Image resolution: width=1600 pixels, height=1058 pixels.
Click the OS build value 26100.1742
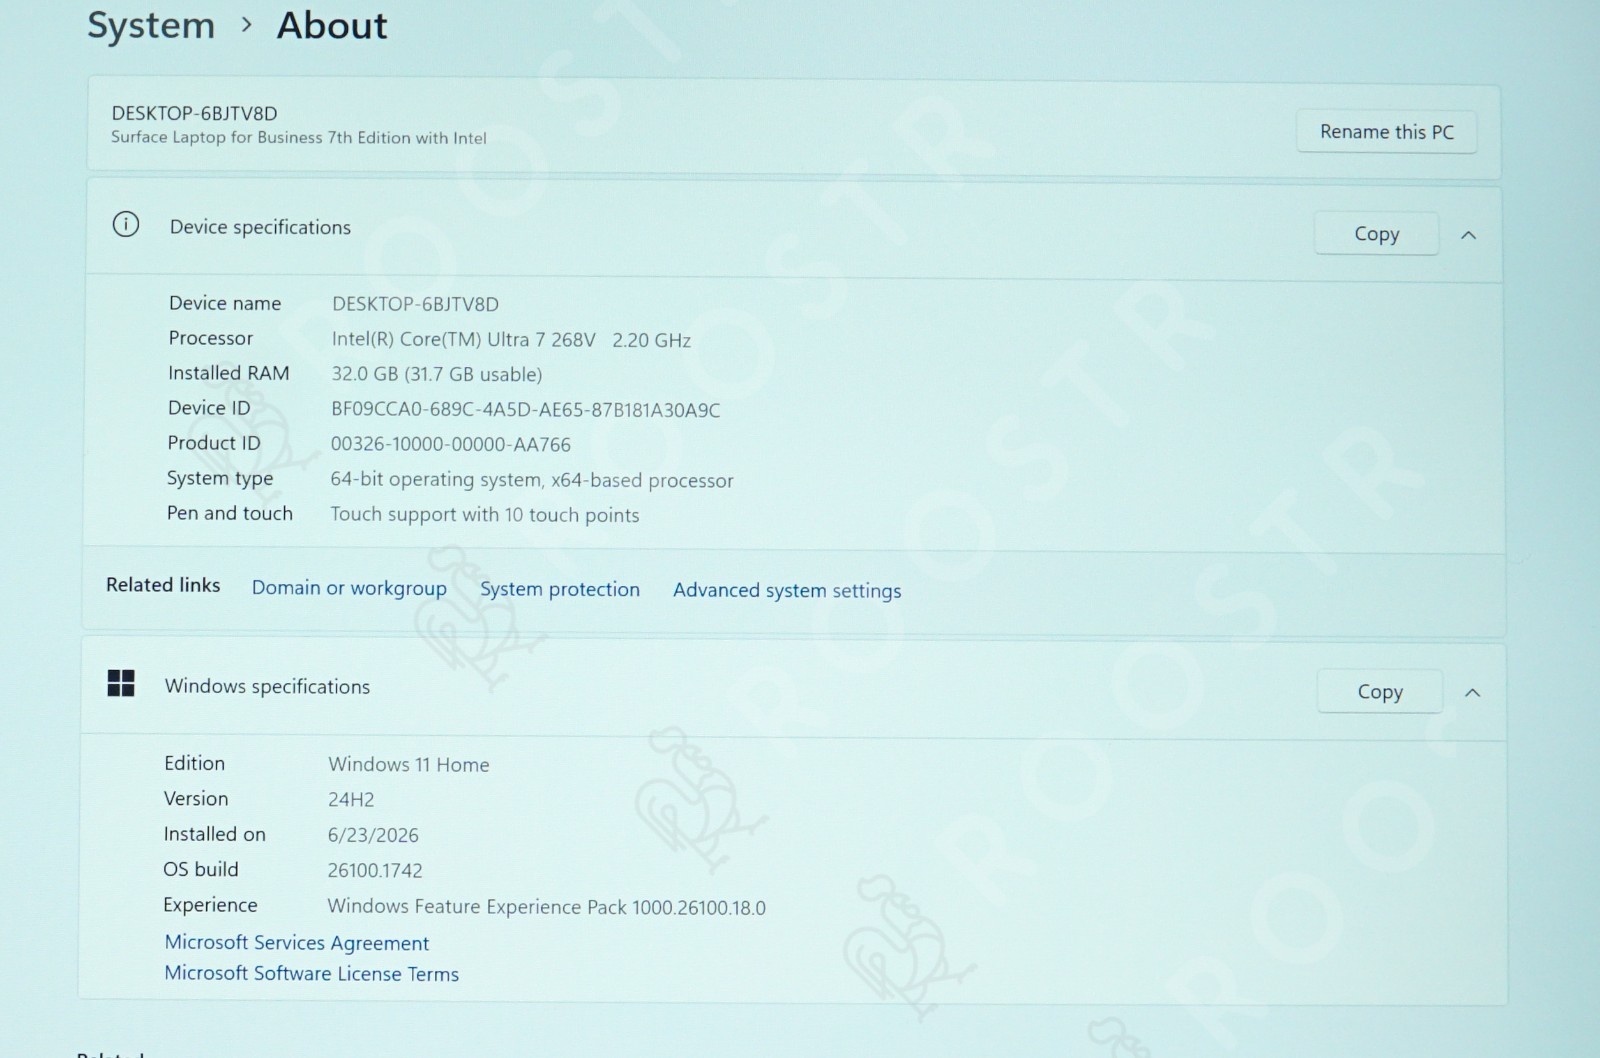coord(375,870)
